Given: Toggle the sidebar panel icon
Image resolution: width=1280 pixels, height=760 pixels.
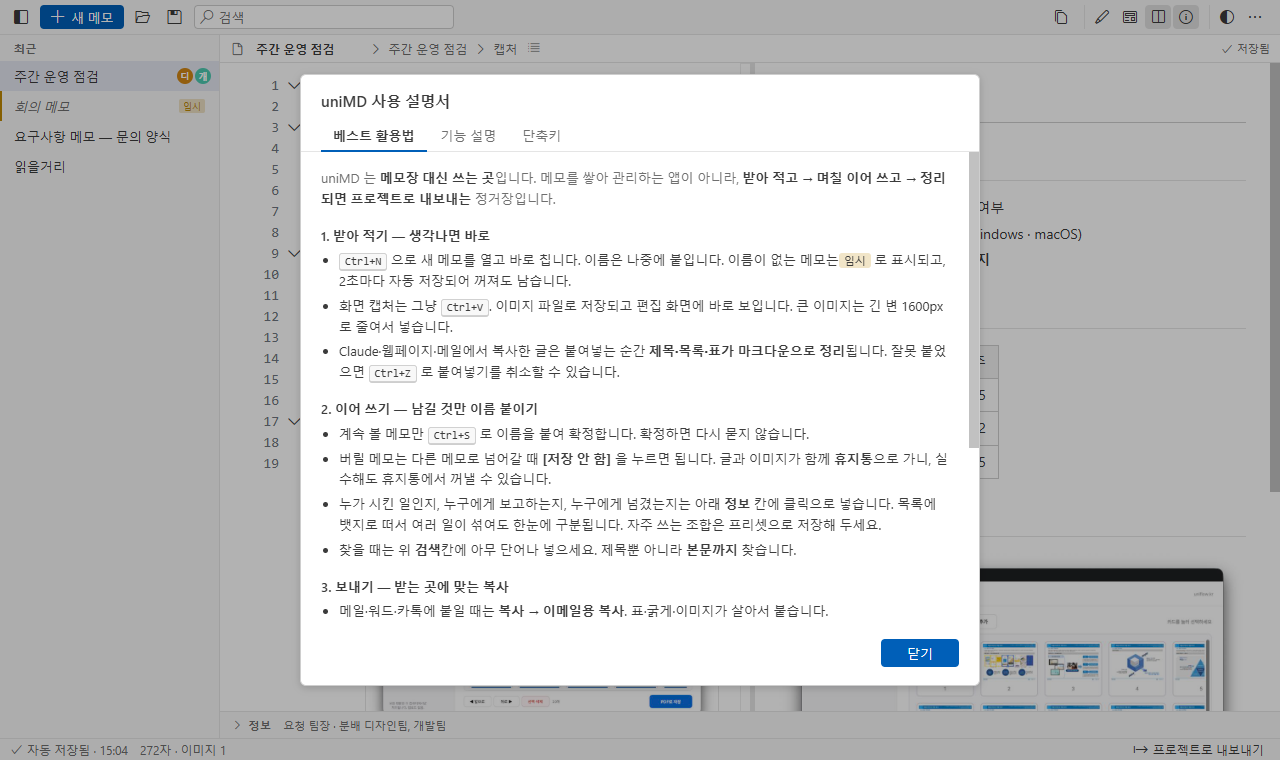Looking at the screenshot, I should 21,17.
